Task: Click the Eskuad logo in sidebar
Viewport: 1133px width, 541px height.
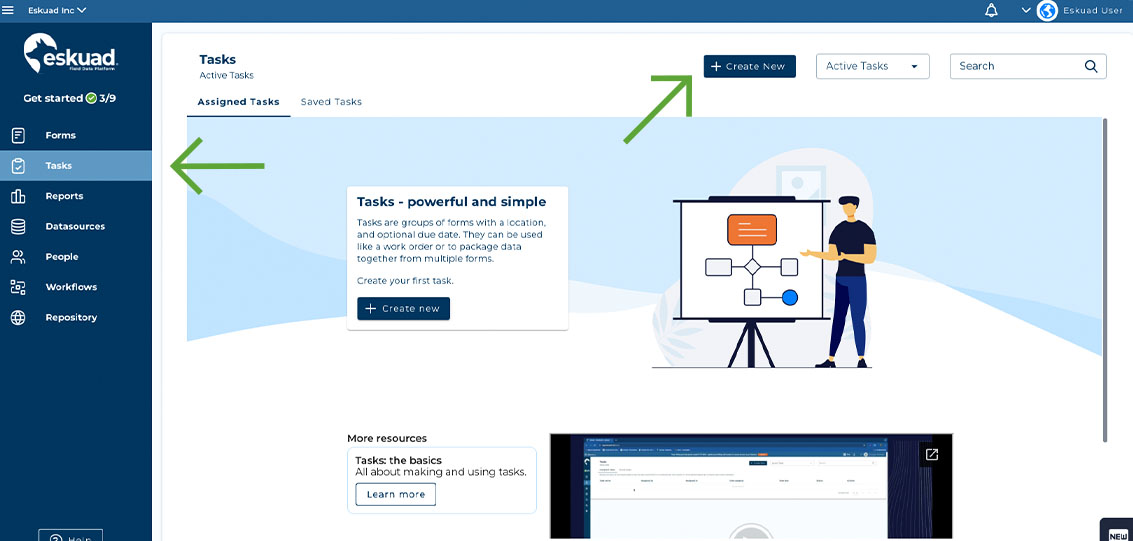Action: [x=71, y=53]
